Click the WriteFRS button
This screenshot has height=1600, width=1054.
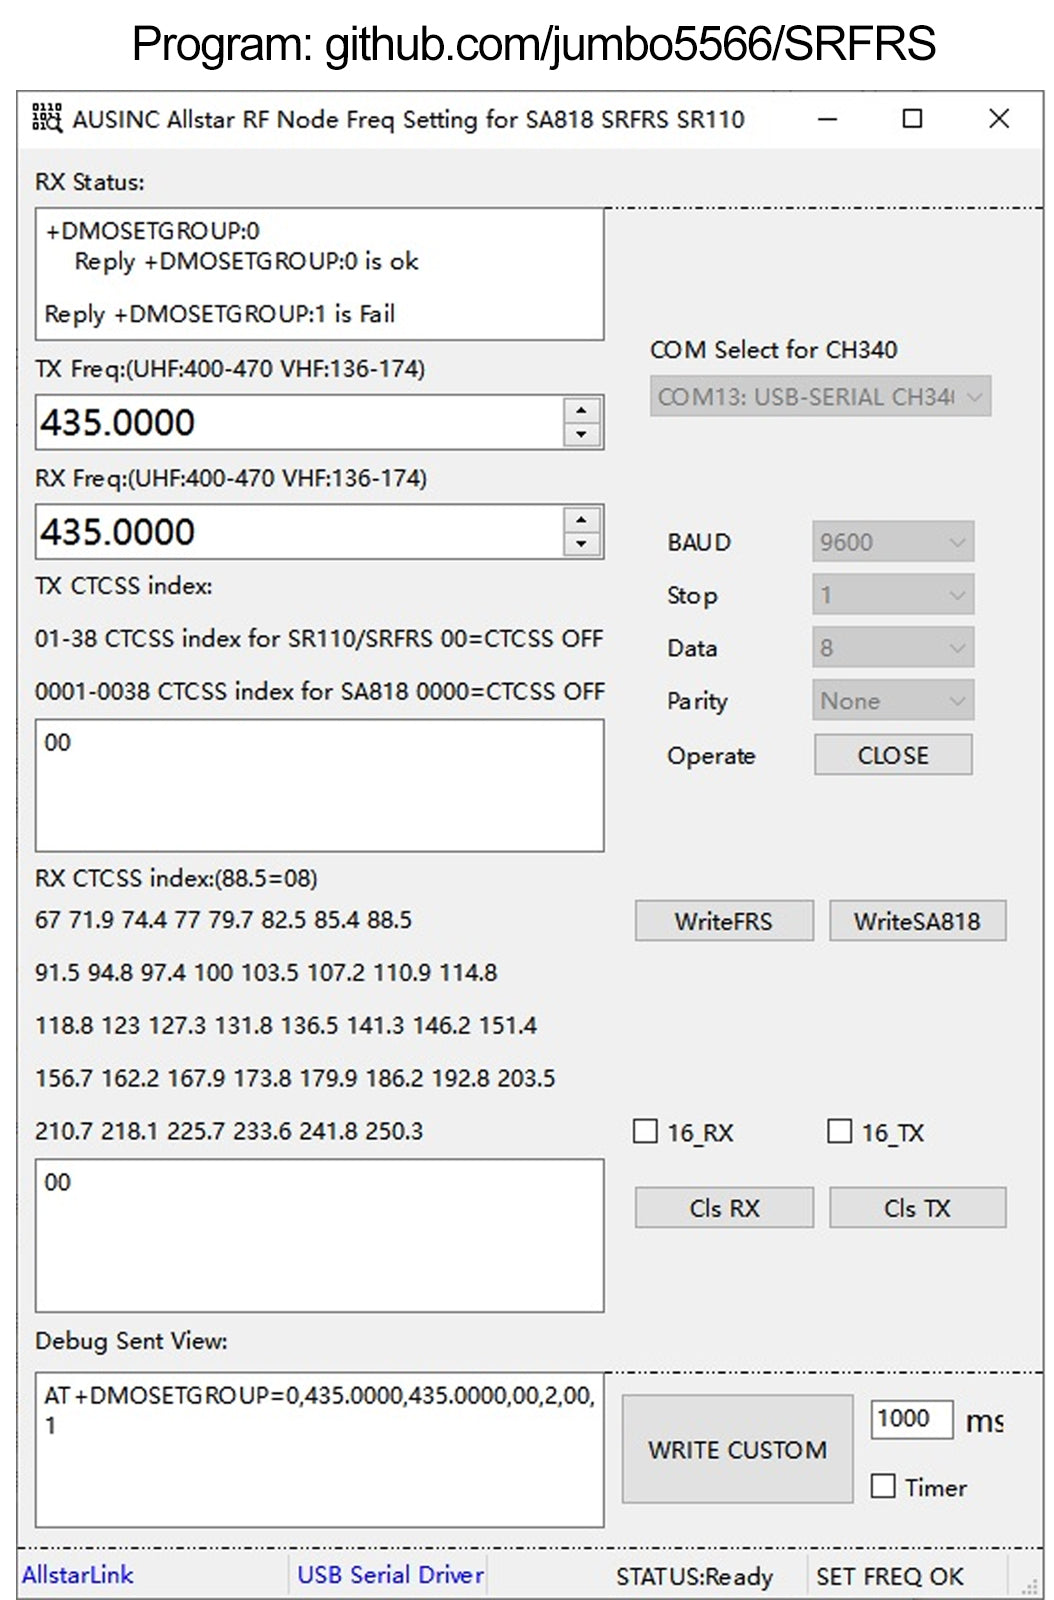coord(724,921)
